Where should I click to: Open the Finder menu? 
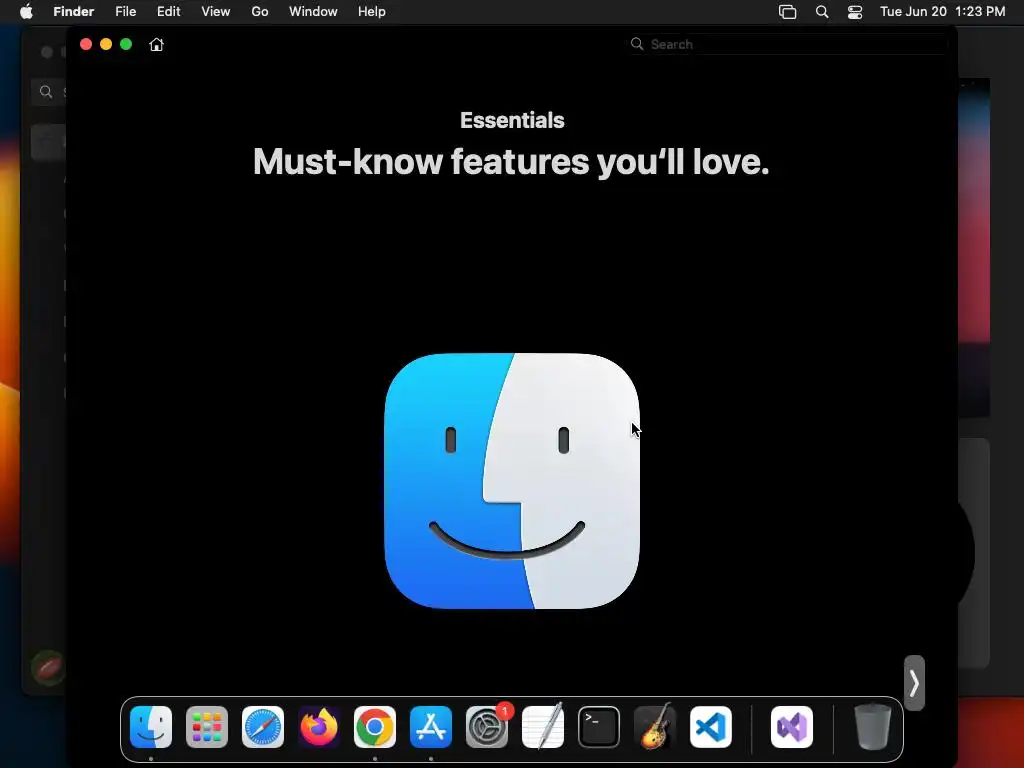tap(74, 11)
